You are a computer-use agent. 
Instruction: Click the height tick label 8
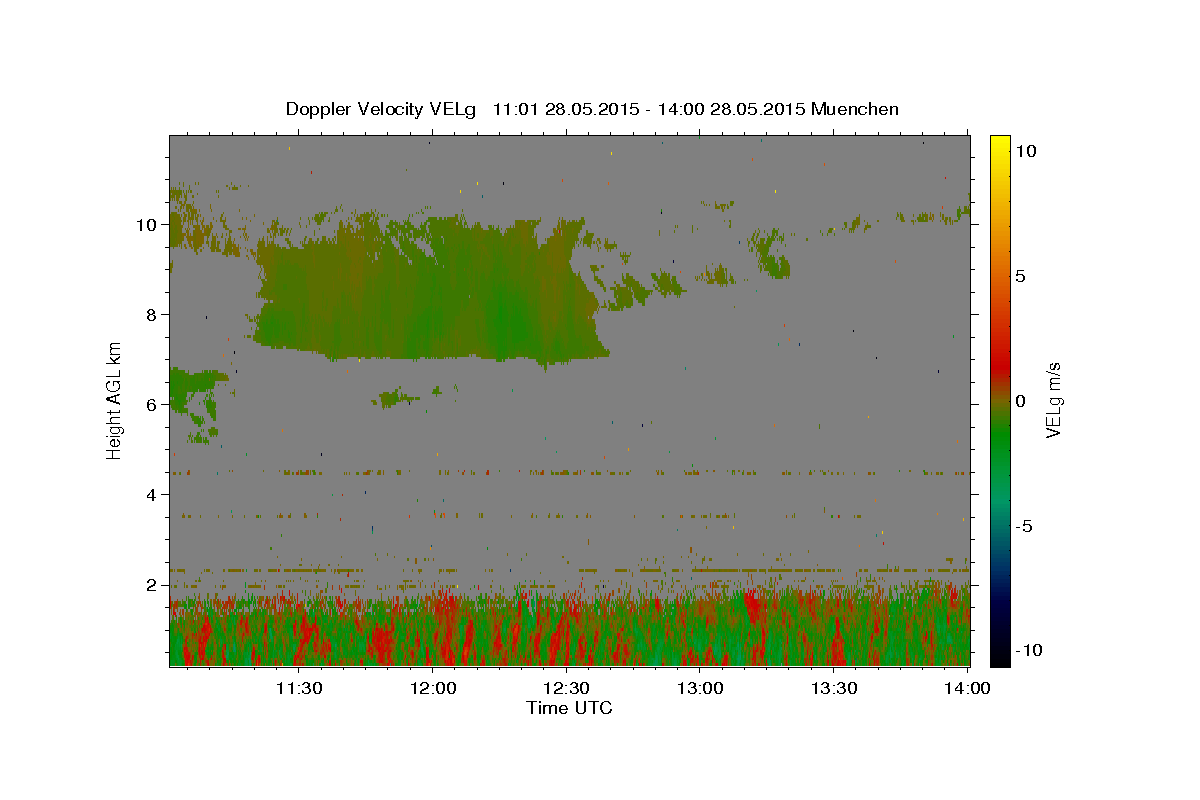click(151, 315)
